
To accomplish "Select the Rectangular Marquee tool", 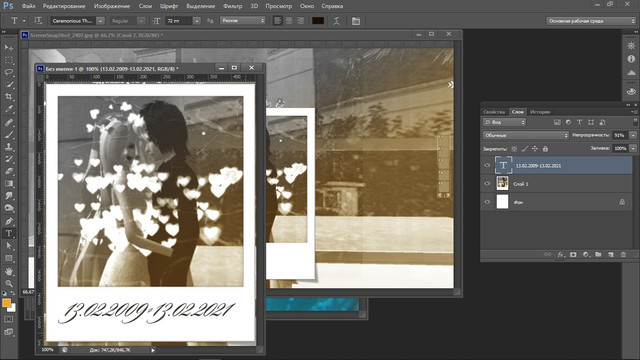I will pos(9,60).
